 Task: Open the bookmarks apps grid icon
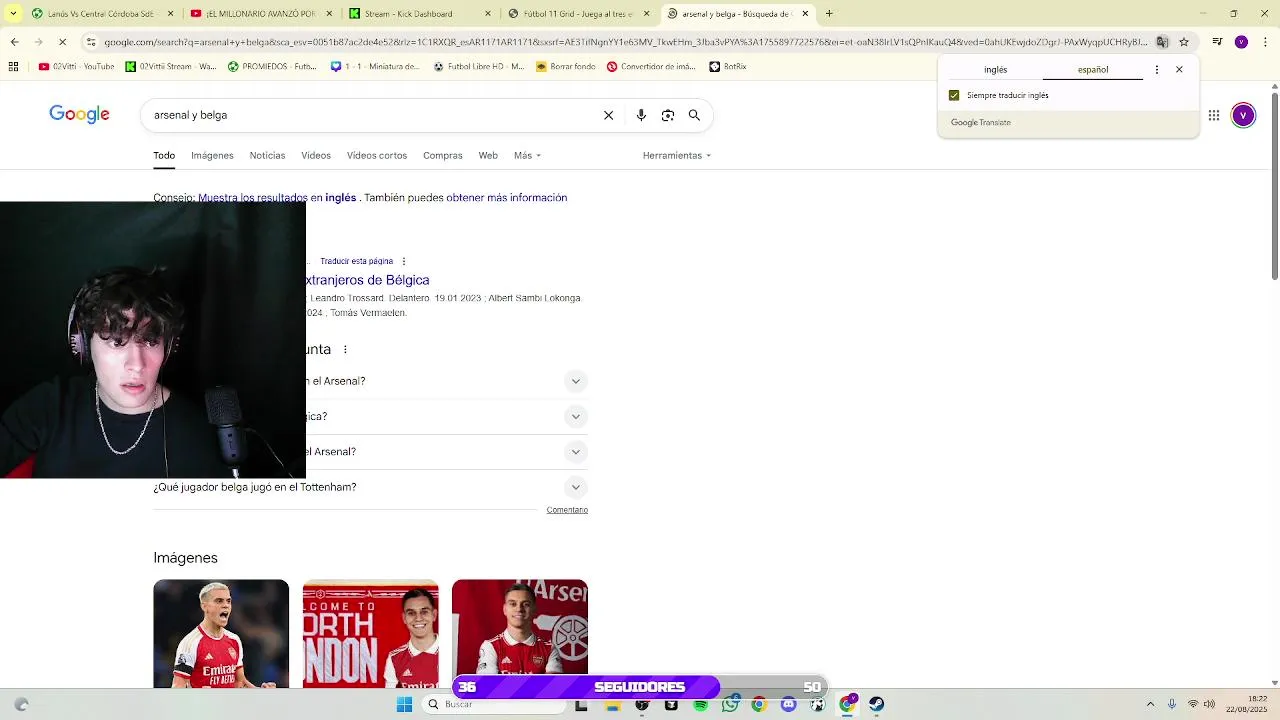[x=13, y=67]
